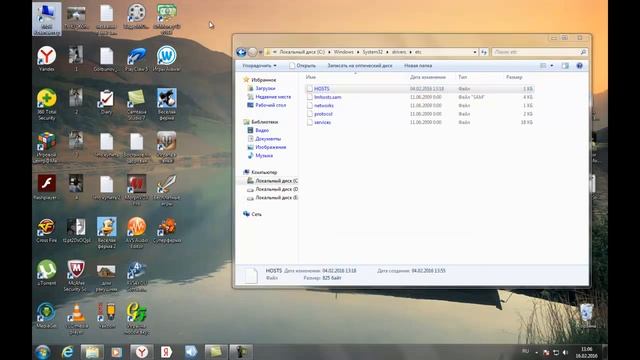640x360 pixels.
Task: Click the red Я Yandex taskbar icon
Action: [167, 352]
